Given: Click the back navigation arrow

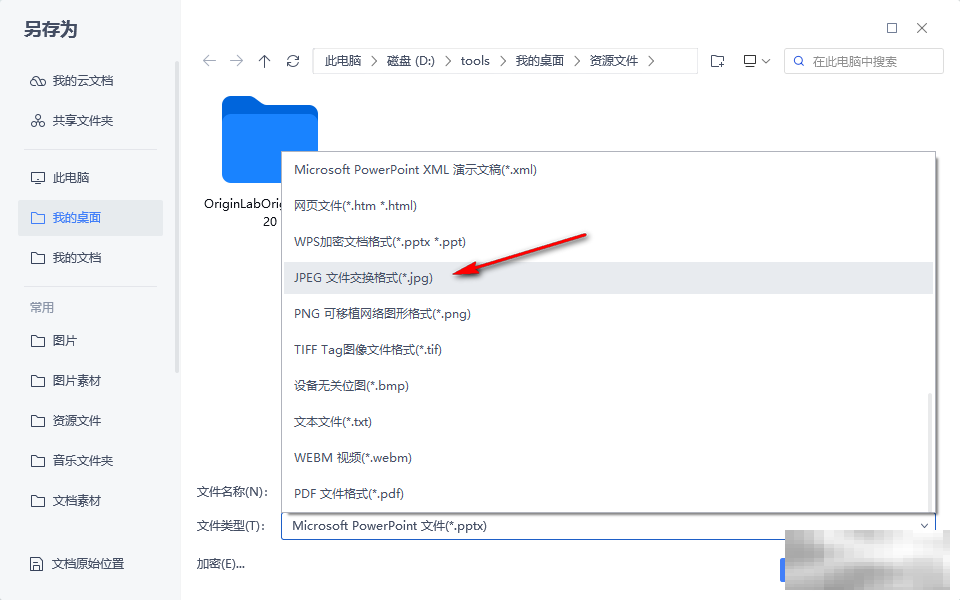Looking at the screenshot, I should click(209, 61).
